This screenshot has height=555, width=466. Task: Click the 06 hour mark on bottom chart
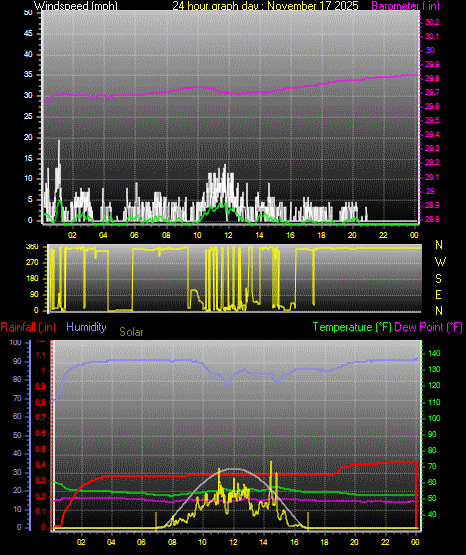pyautogui.click(x=141, y=542)
